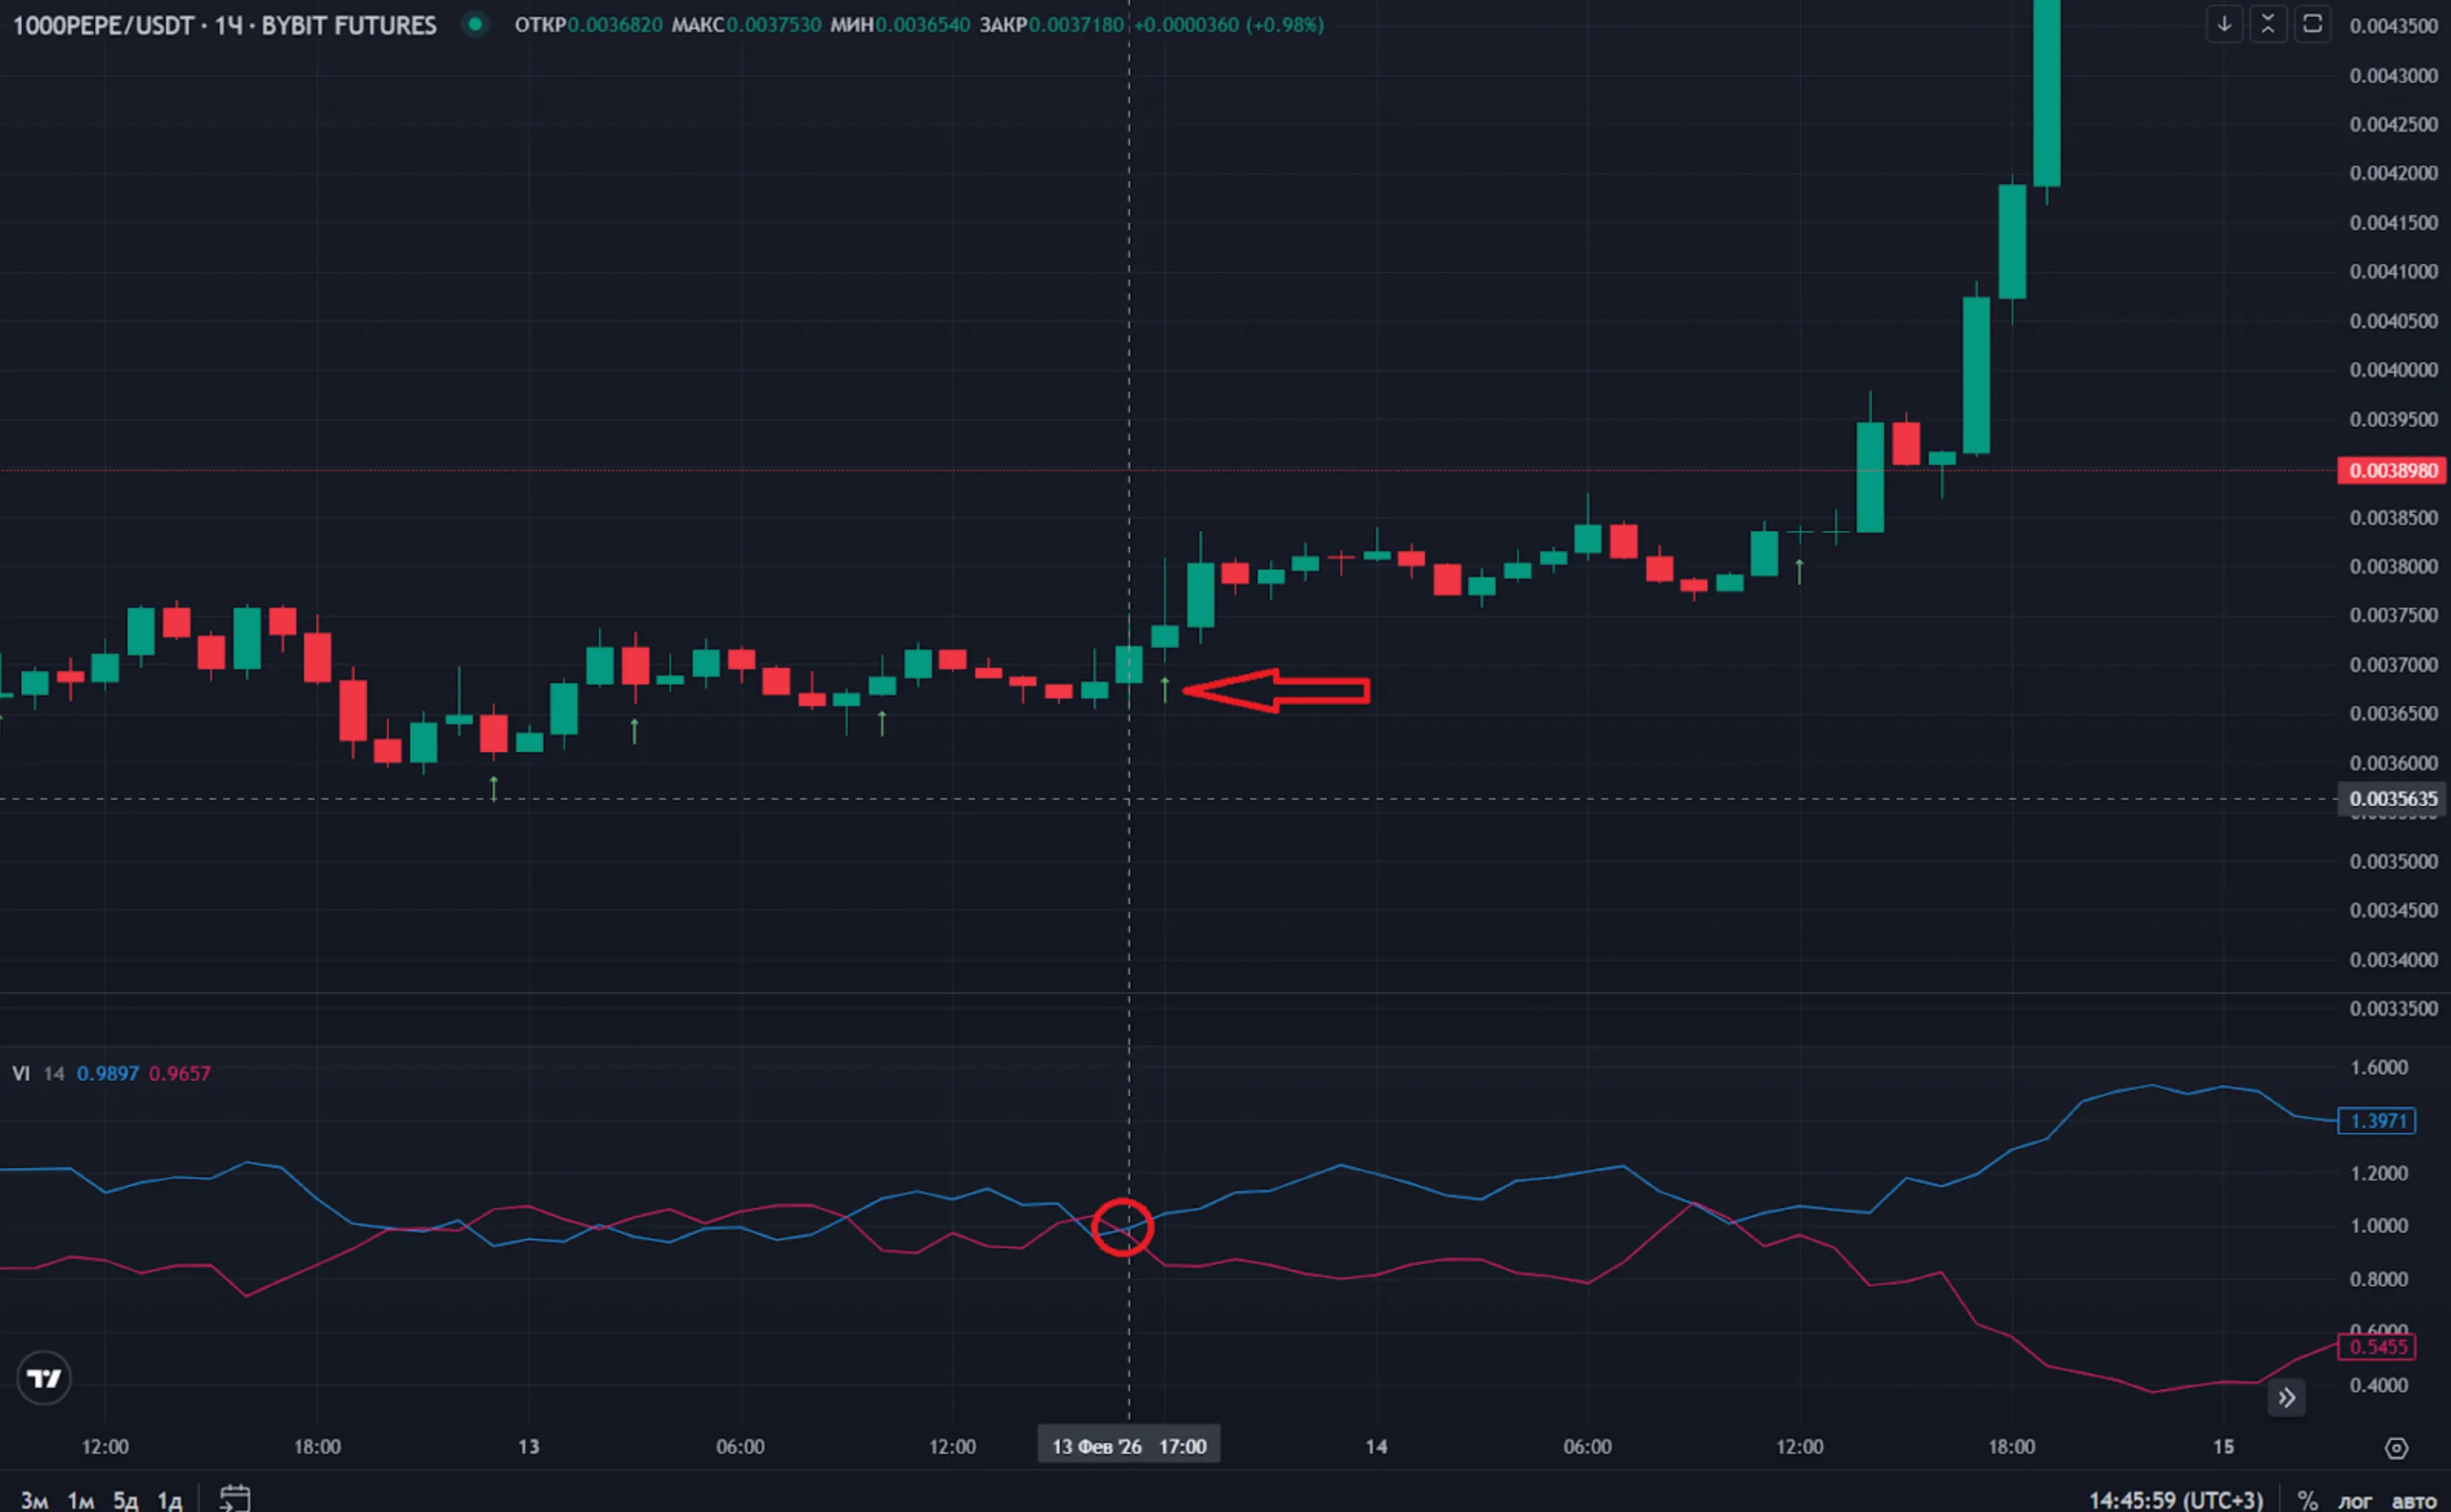Viewport: 2451px width, 1512px height.
Task: Select the 1м date range
Action: click(x=80, y=1500)
